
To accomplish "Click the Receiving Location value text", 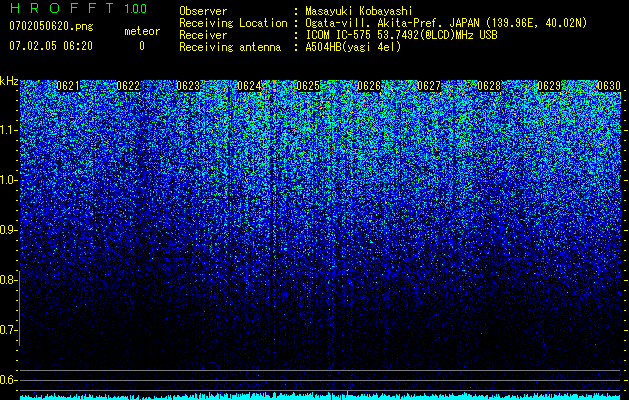I will coord(446,23).
